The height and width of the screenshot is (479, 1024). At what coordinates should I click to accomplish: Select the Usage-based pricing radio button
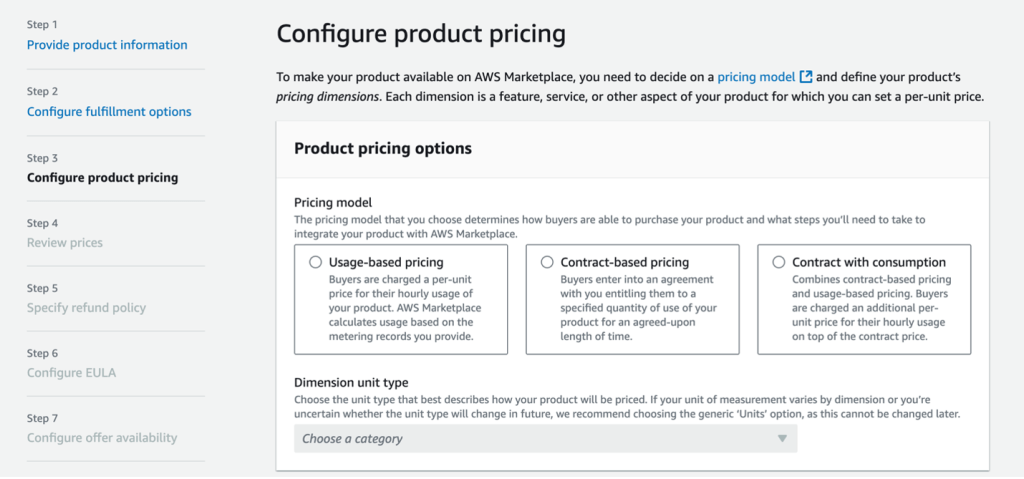[314, 262]
